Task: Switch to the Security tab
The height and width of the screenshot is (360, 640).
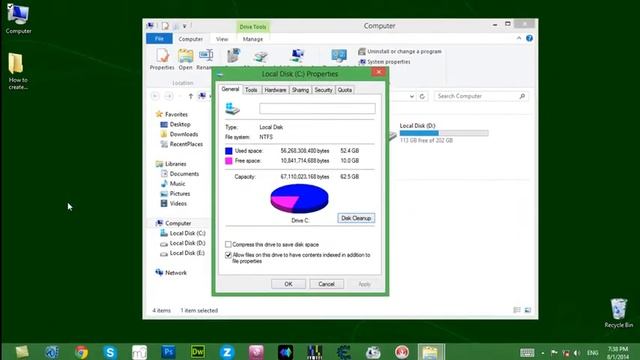Action: (323, 90)
